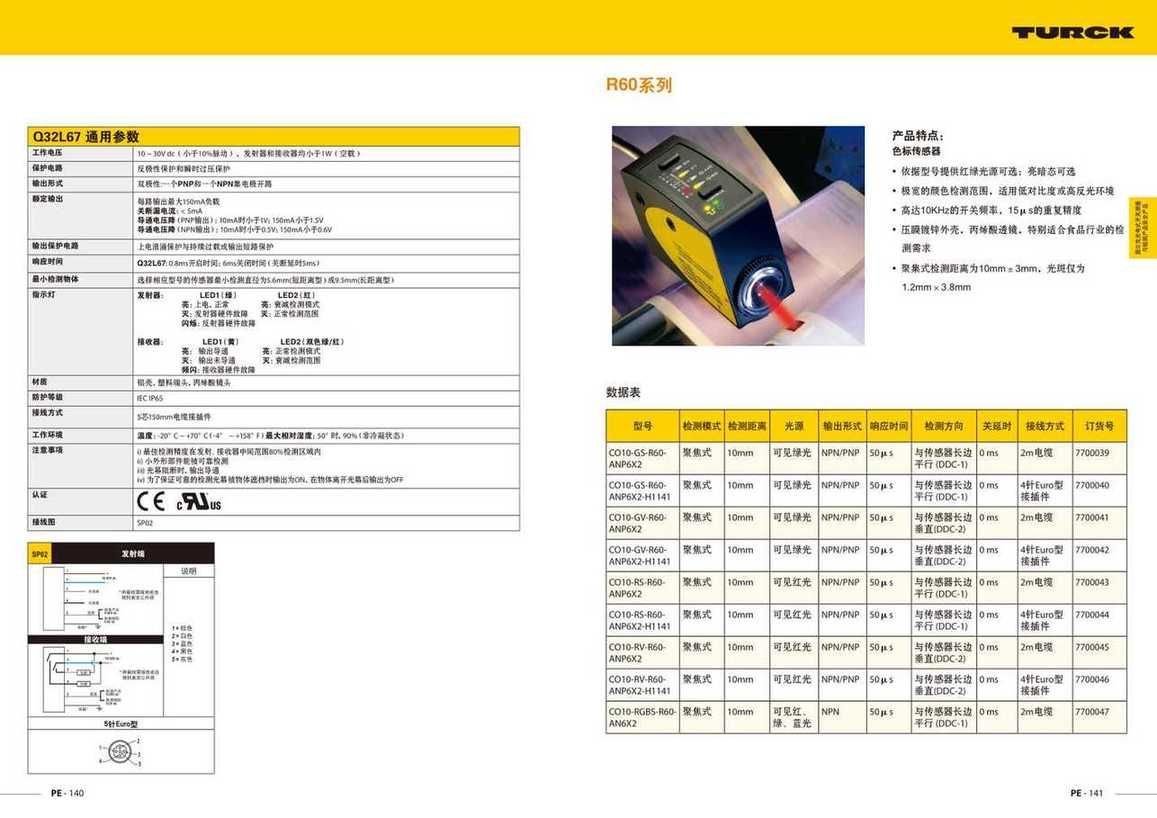Viewport: 1157px width, 818px height.
Task: Click the 工作电压 row label
Action: click(47, 153)
